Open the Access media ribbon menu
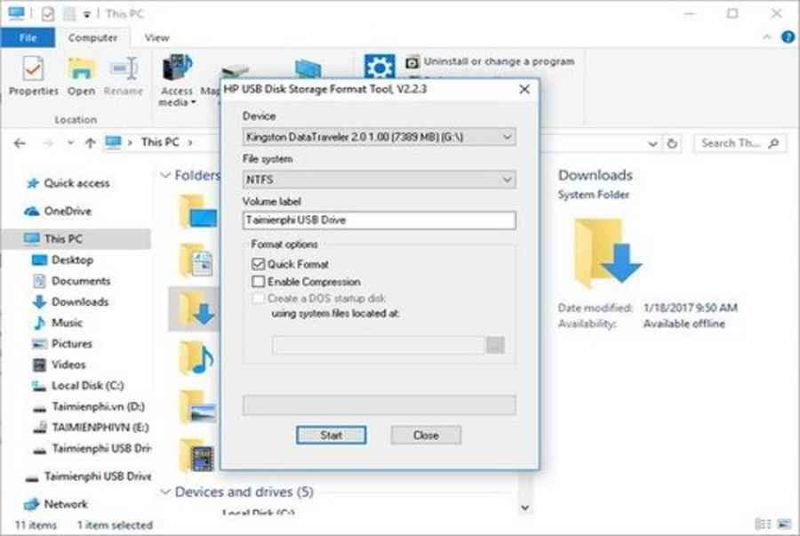The height and width of the screenshot is (536, 800). pos(177,81)
